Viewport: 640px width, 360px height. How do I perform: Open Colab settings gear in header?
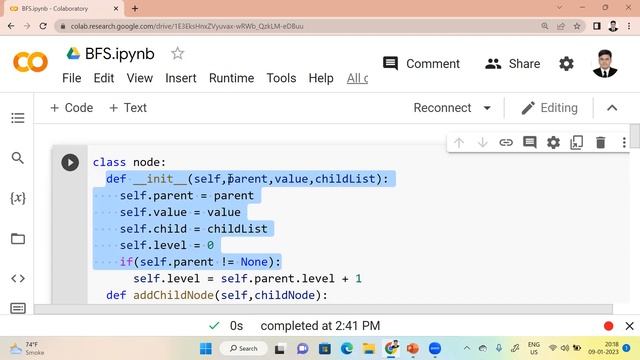[567, 64]
